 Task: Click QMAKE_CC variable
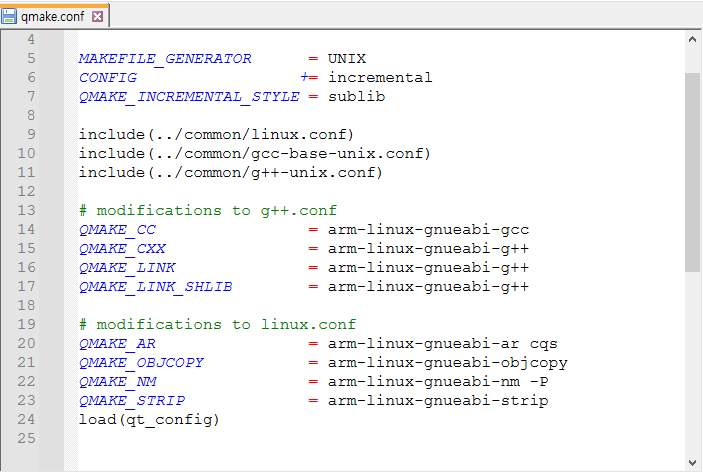click(x=117, y=230)
